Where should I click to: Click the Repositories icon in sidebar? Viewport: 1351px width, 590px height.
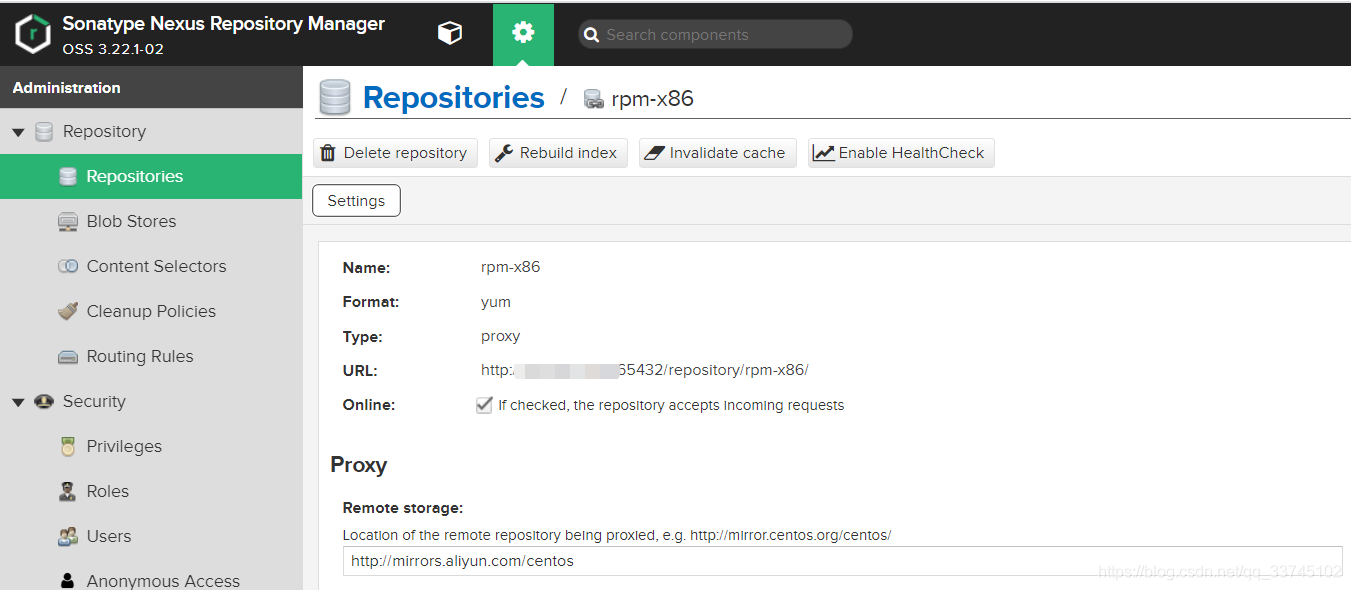coord(68,177)
